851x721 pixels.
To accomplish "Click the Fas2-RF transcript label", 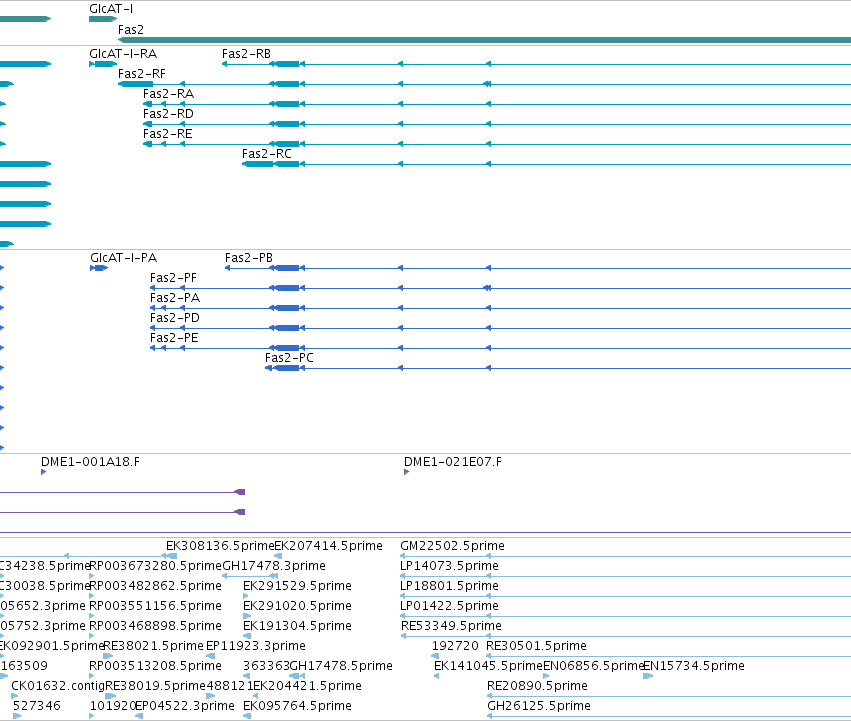I will pos(142,74).
